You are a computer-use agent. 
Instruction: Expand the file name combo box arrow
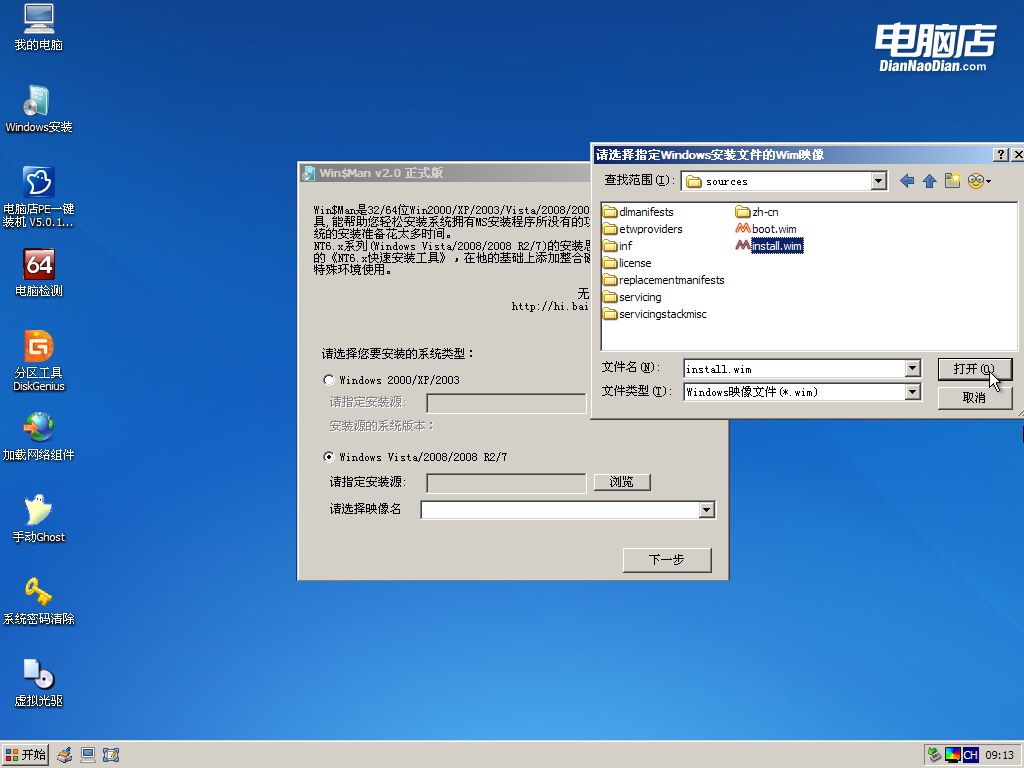pos(911,369)
